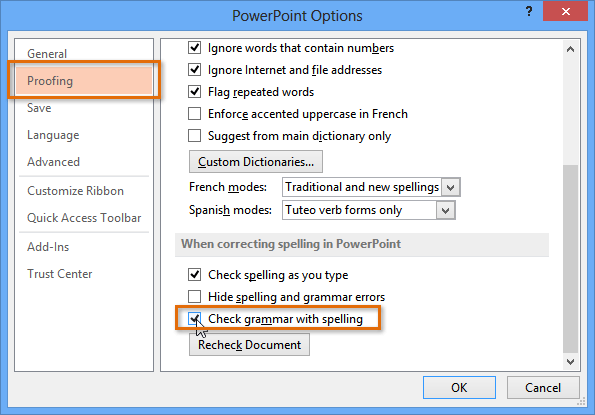The width and height of the screenshot is (595, 415).
Task: Open Quick Access Toolbar settings
Action: (84, 218)
